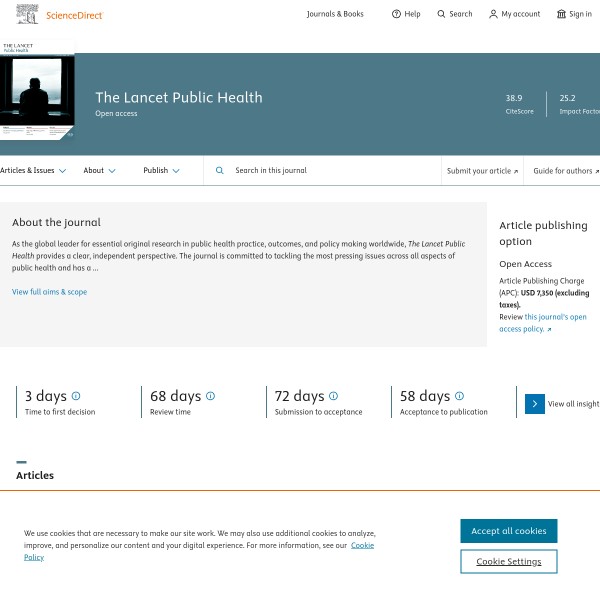
Task: Click the Search in this journal field
Action: [x=320, y=171]
